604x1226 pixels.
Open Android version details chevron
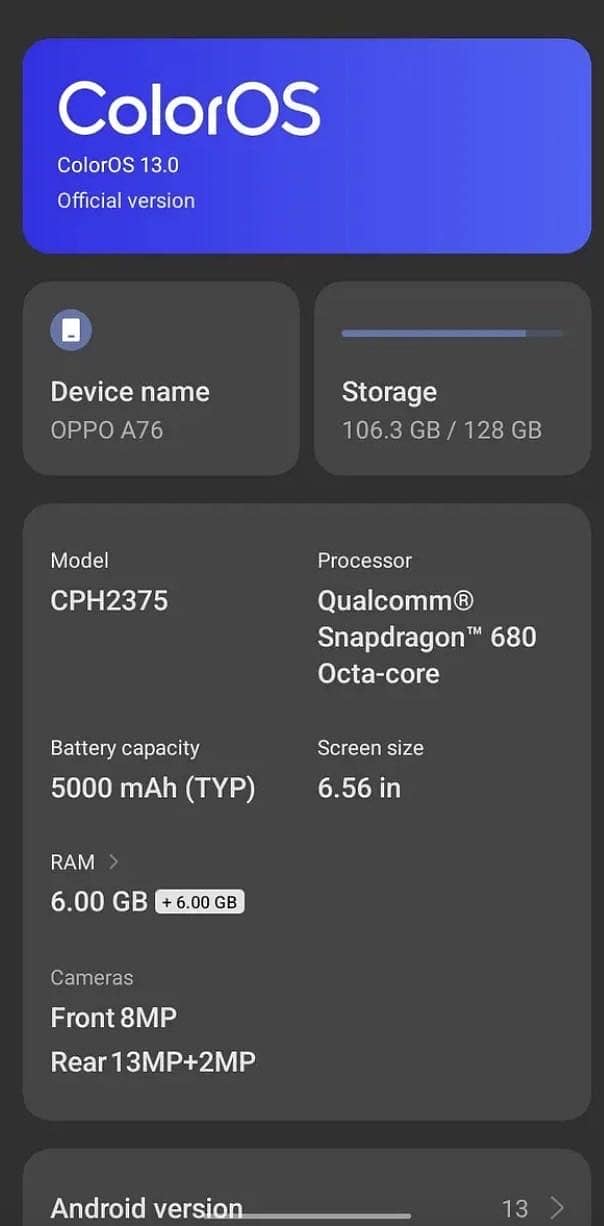point(557,1208)
